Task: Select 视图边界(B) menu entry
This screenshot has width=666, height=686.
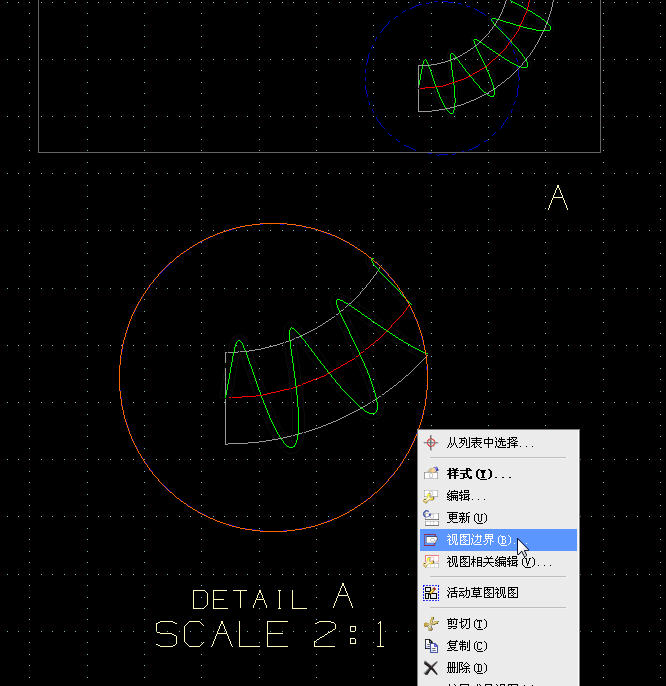Action: [498, 540]
